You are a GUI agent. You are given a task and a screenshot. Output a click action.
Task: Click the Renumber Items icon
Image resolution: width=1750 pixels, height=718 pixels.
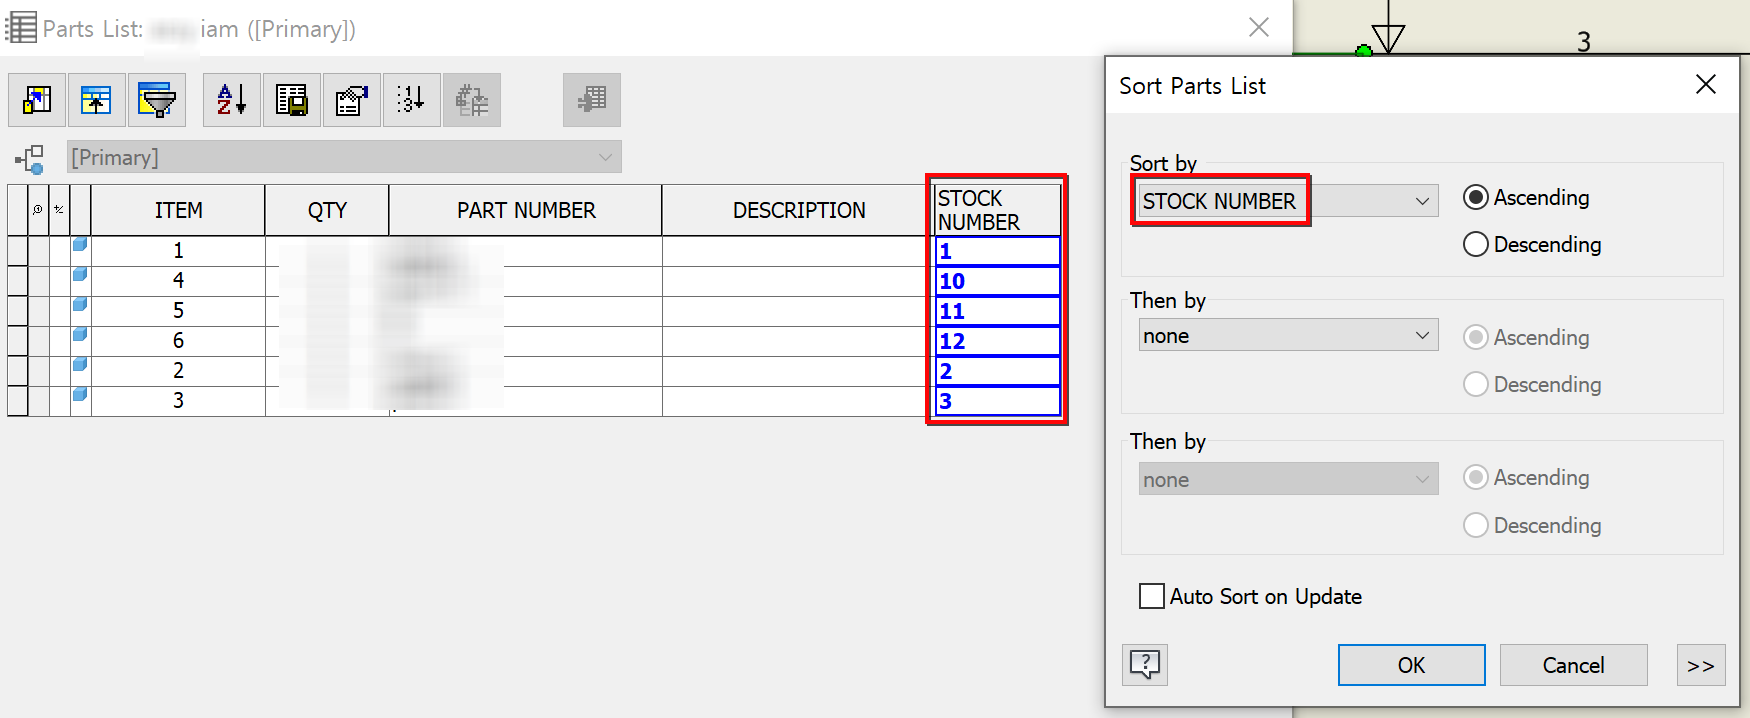point(411,100)
